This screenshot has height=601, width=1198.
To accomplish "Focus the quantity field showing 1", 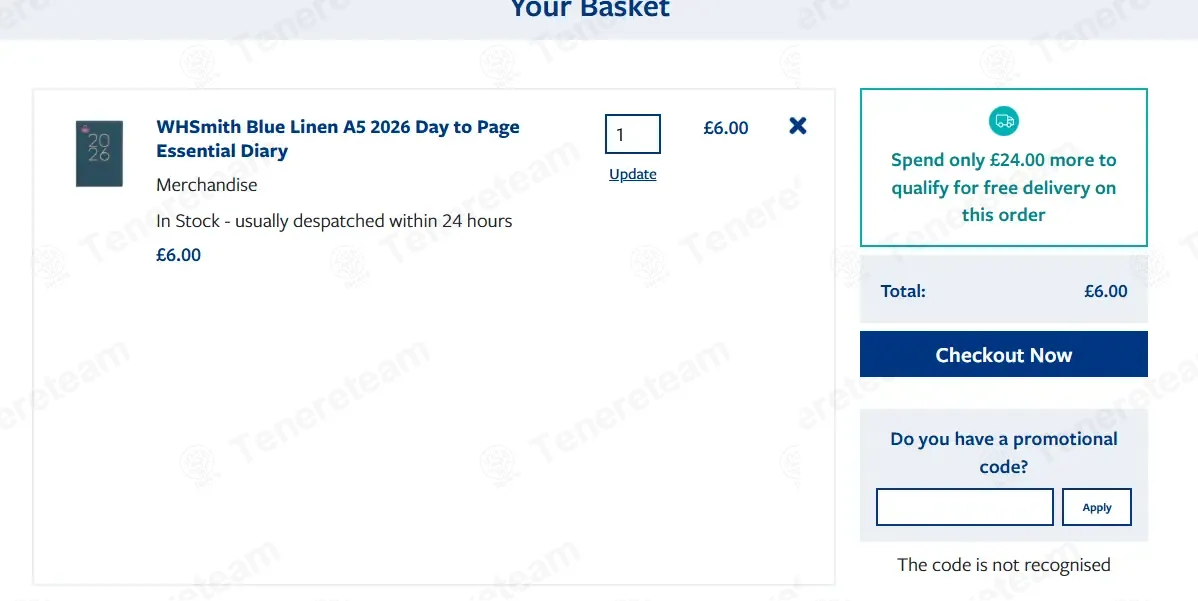I will pyautogui.click(x=633, y=134).
